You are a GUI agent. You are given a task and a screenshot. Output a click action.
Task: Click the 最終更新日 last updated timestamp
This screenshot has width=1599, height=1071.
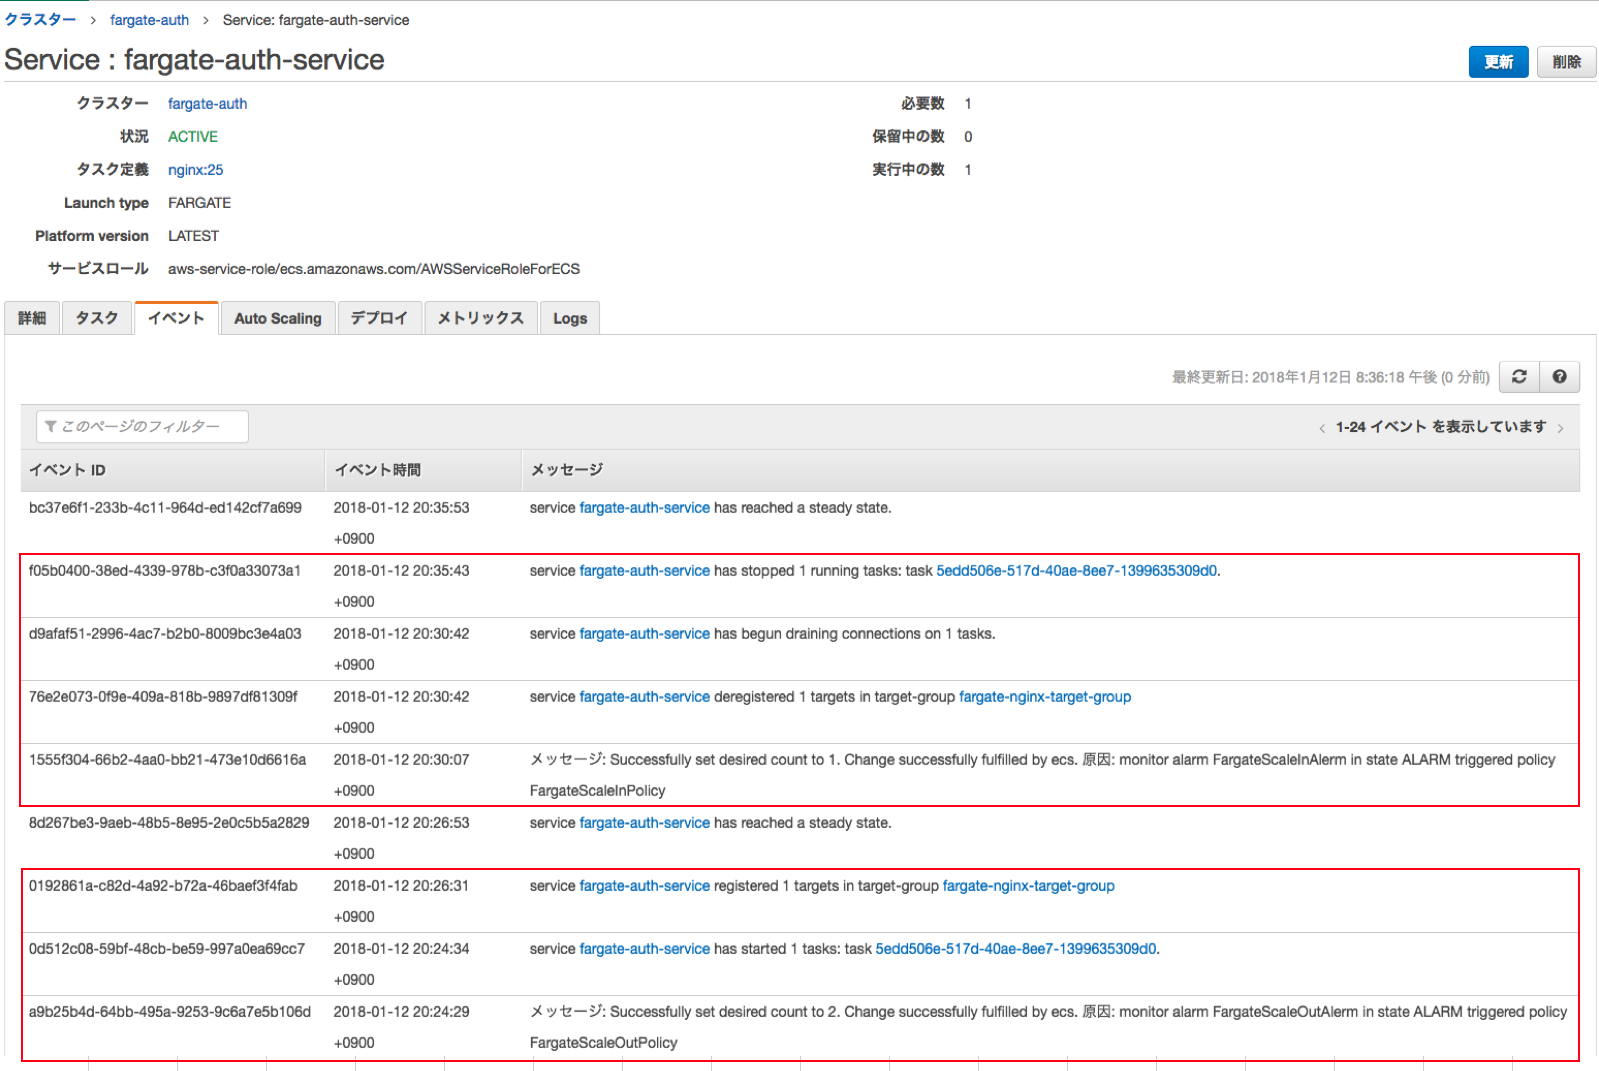(x=1331, y=377)
